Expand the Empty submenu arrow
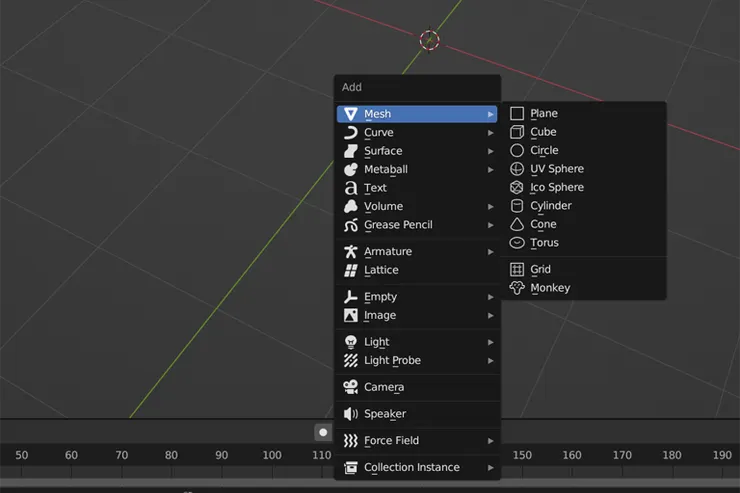740x493 pixels. pyautogui.click(x=491, y=297)
